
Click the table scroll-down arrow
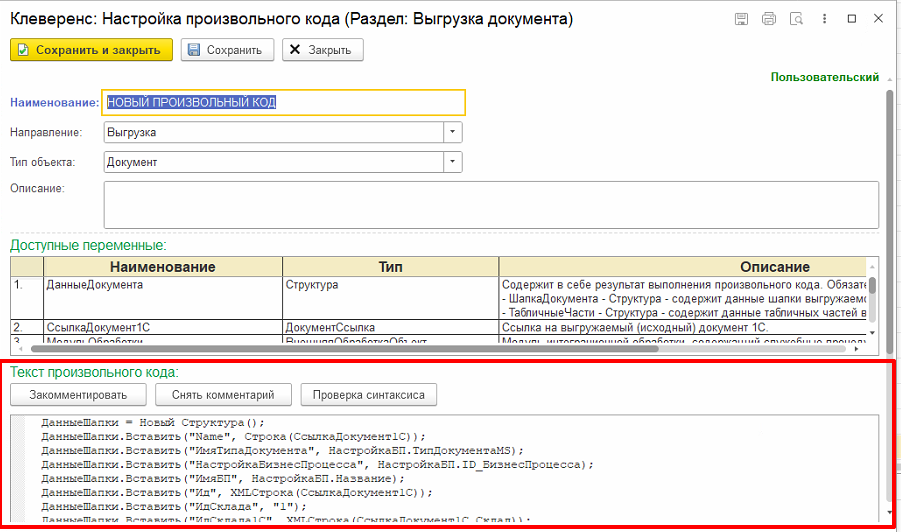click(x=872, y=333)
